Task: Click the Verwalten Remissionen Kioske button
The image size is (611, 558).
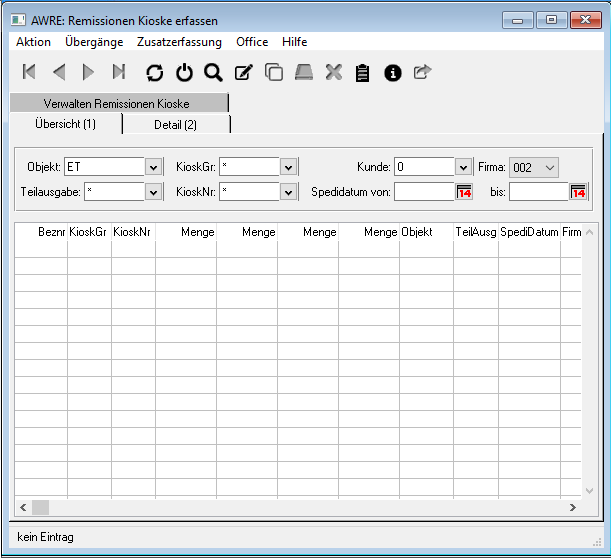Action: point(117,103)
